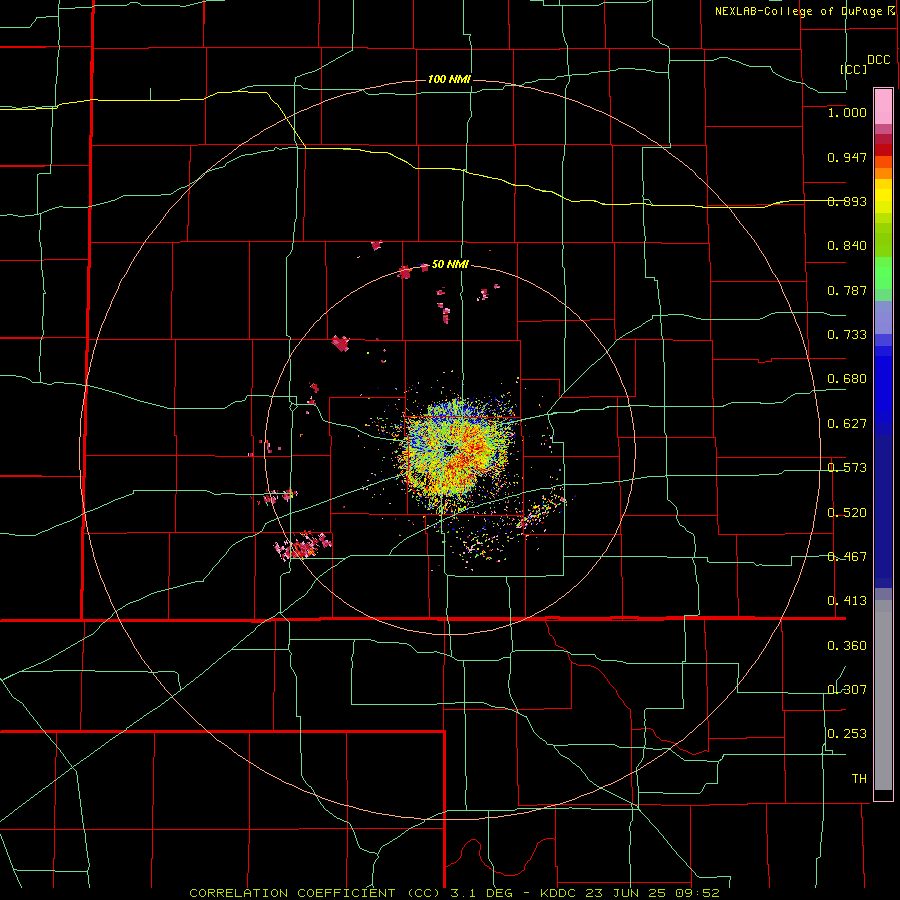The height and width of the screenshot is (900, 900).
Task: Click the '100 NMI' range ring label
Action: 449,79
